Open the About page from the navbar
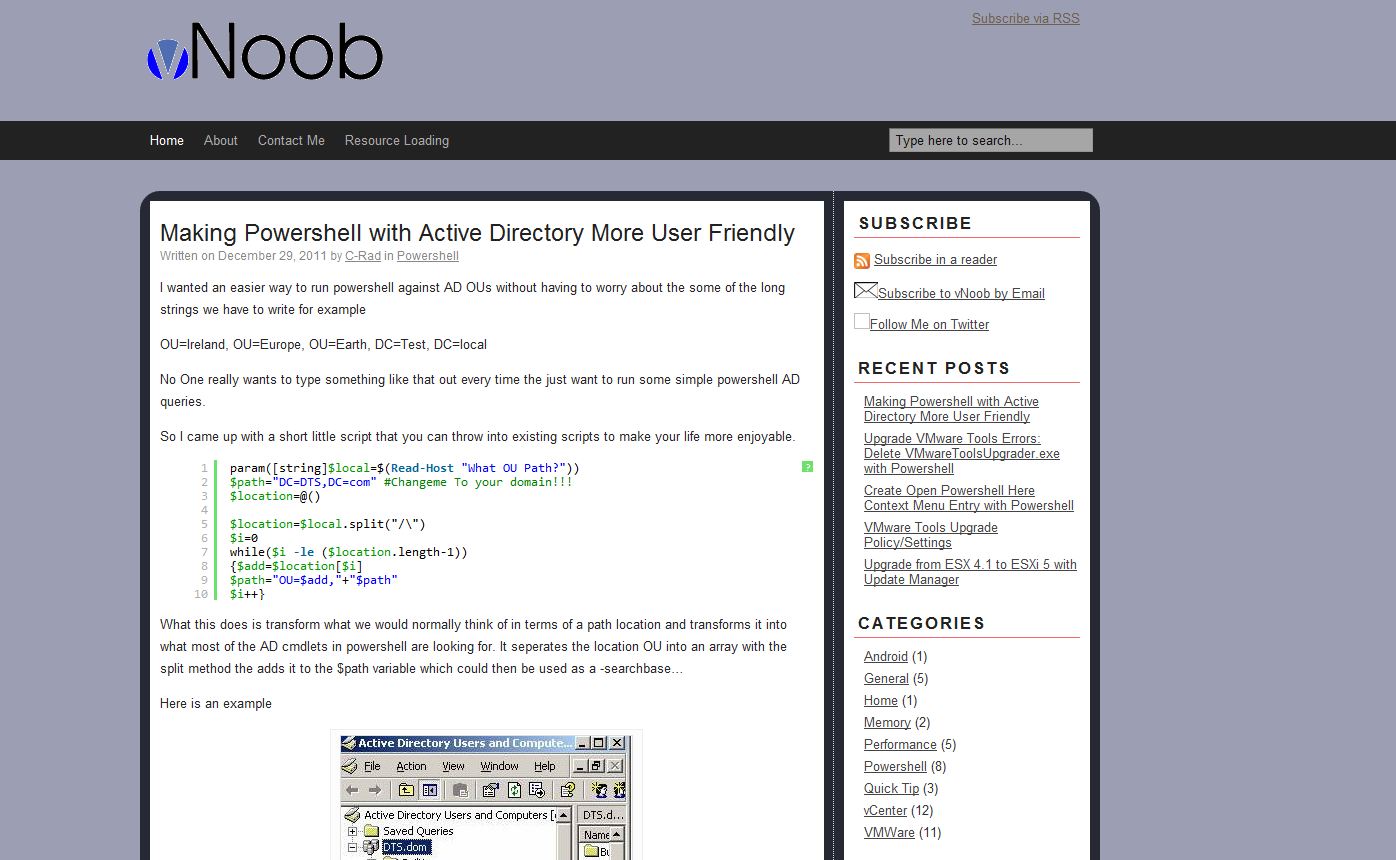Image resolution: width=1396 pixels, height=860 pixels. point(220,140)
